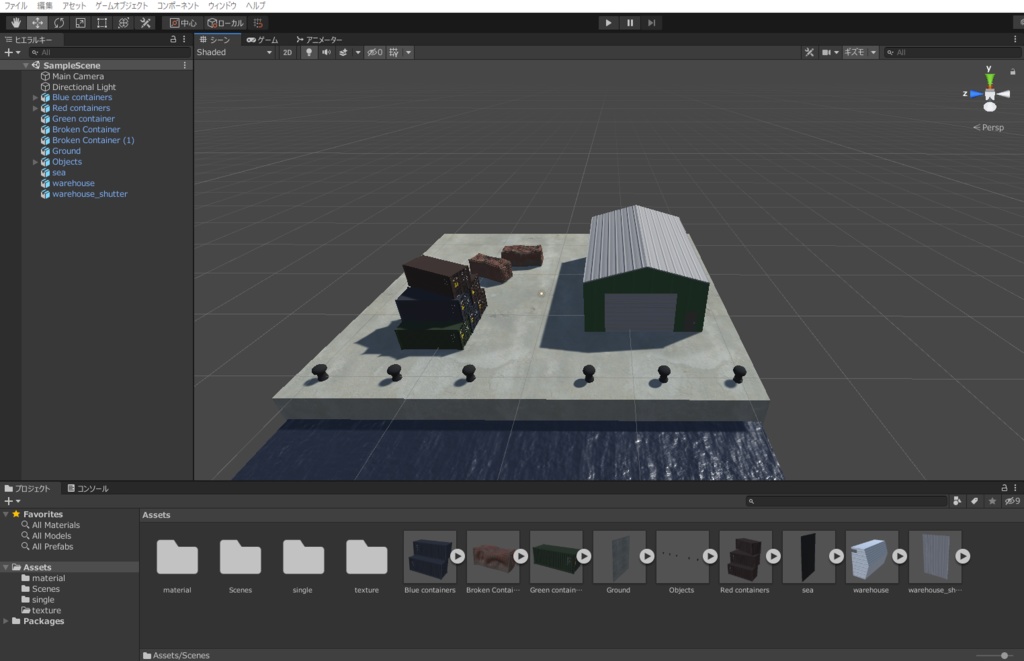Toggle 2D view mode
The height and width of the screenshot is (661, 1024).
point(287,52)
